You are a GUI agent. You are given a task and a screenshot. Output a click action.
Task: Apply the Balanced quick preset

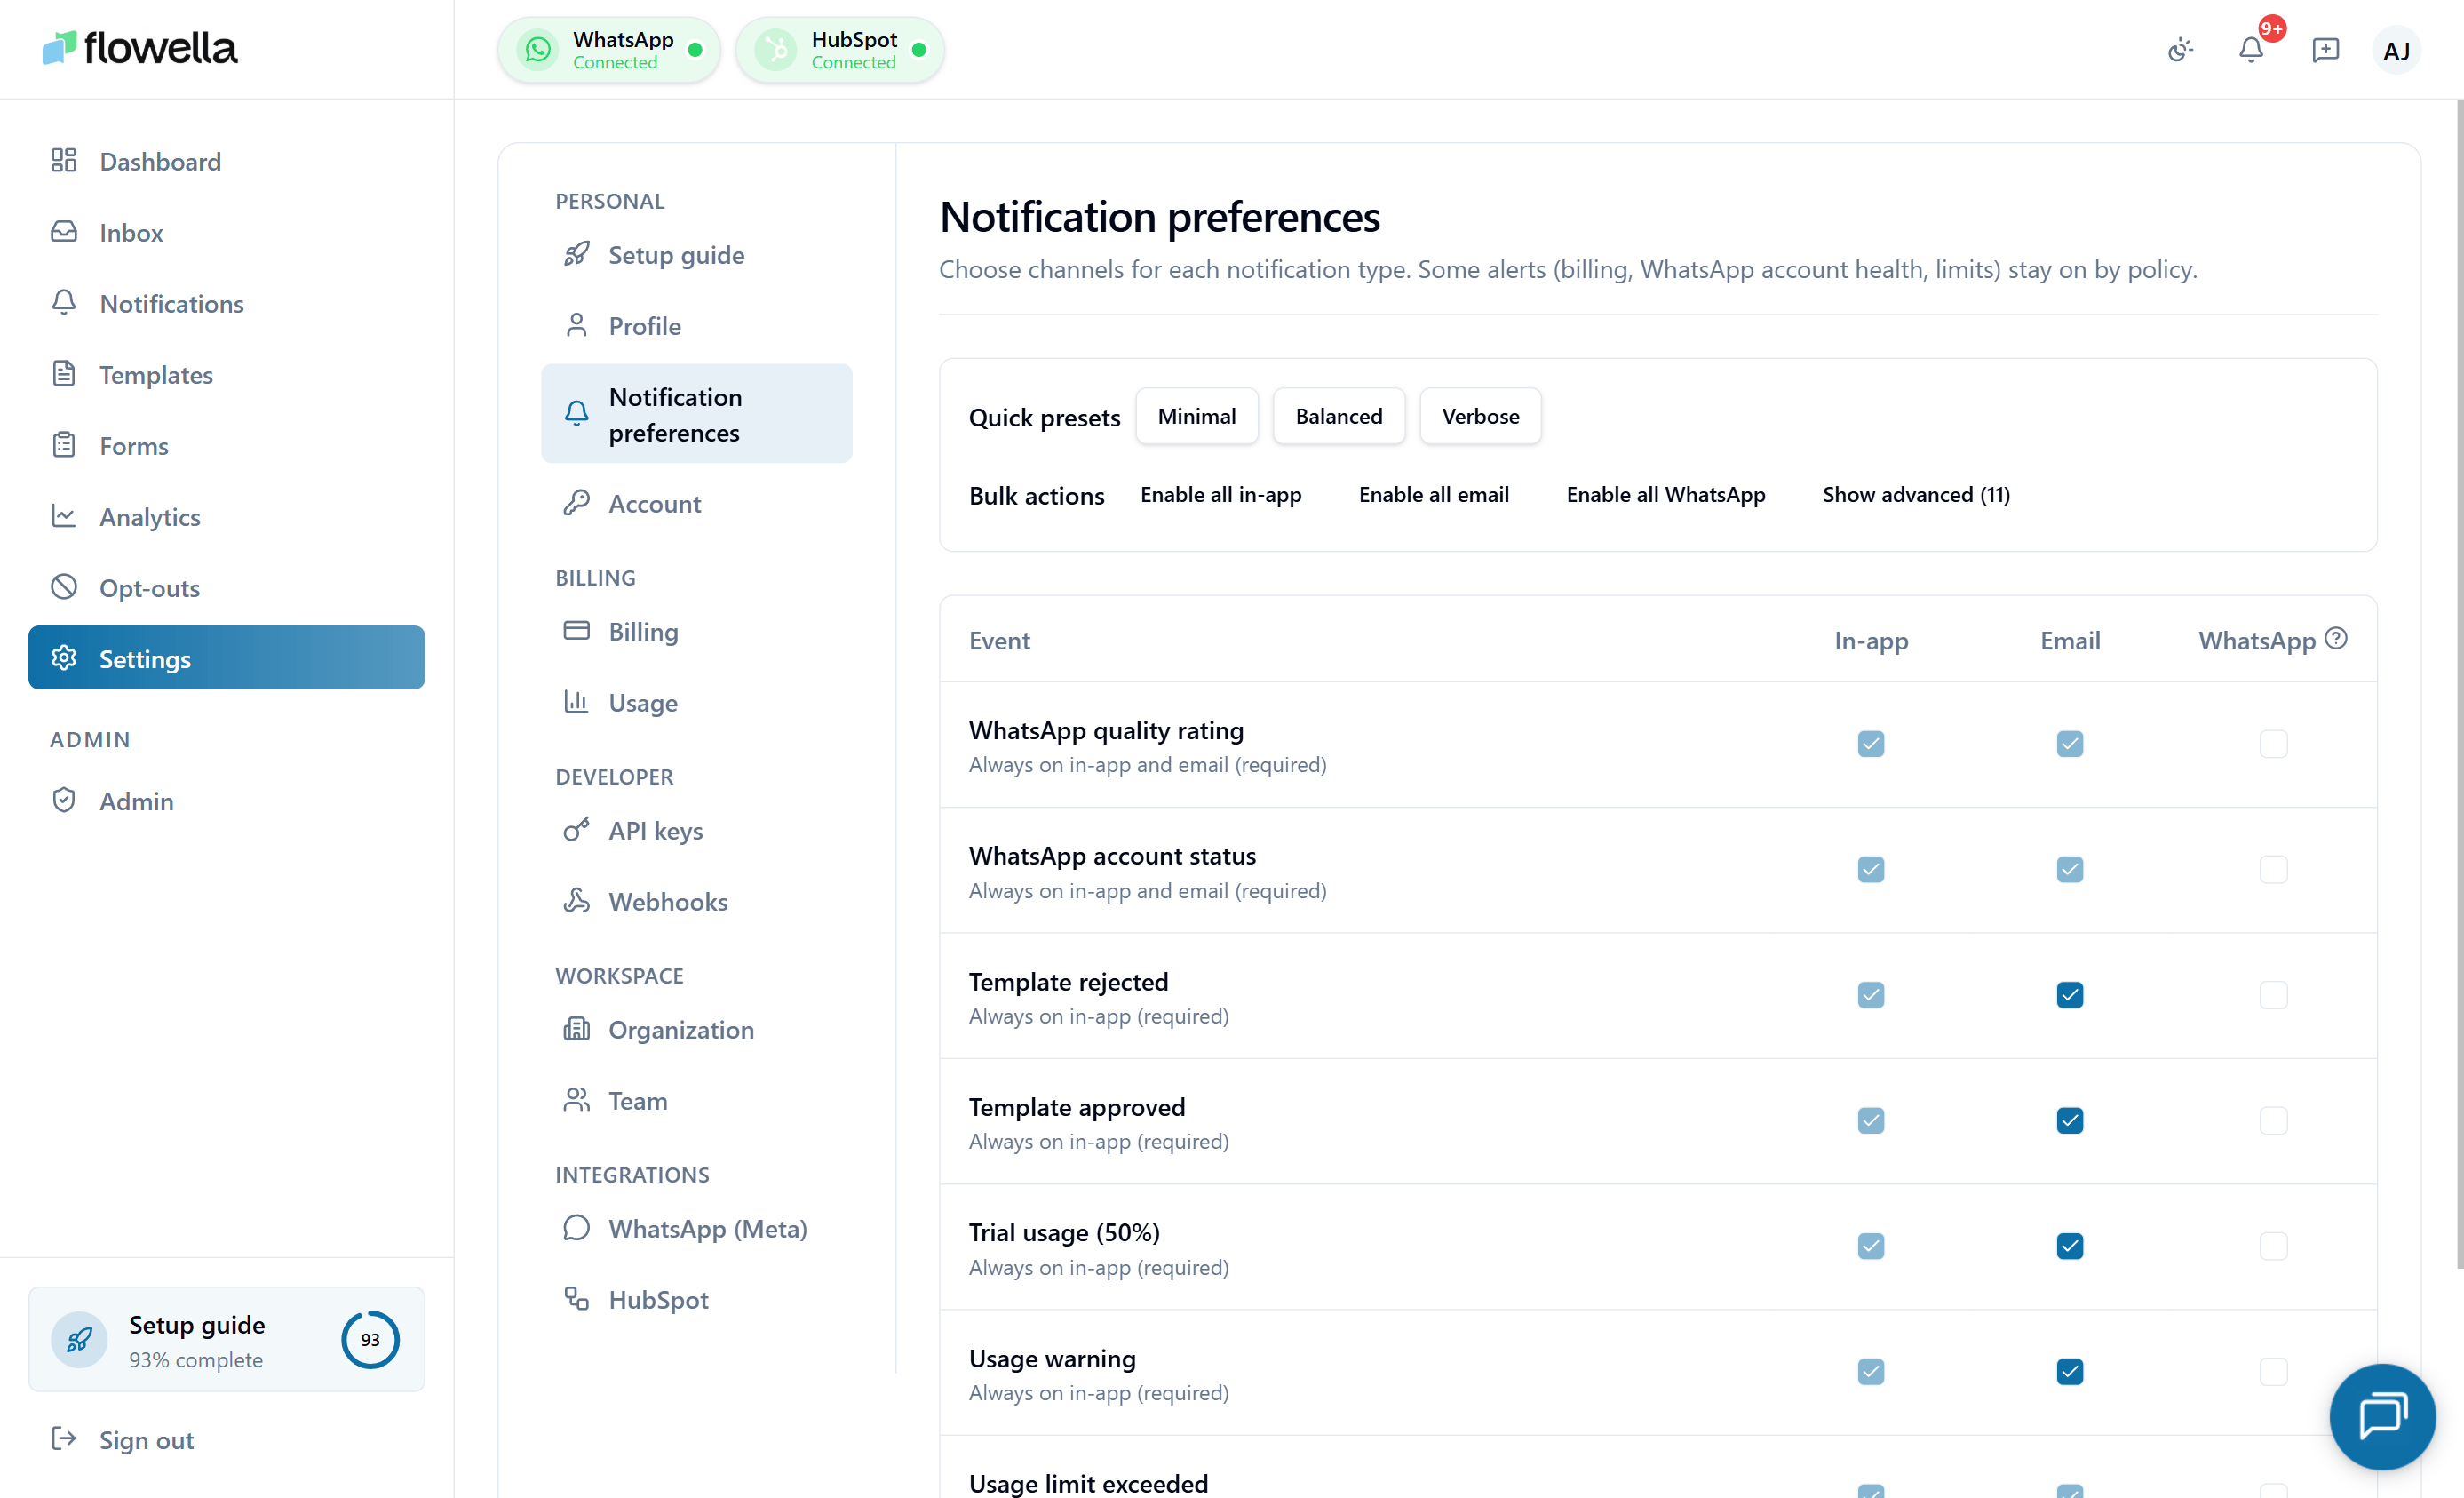pyautogui.click(x=1338, y=416)
